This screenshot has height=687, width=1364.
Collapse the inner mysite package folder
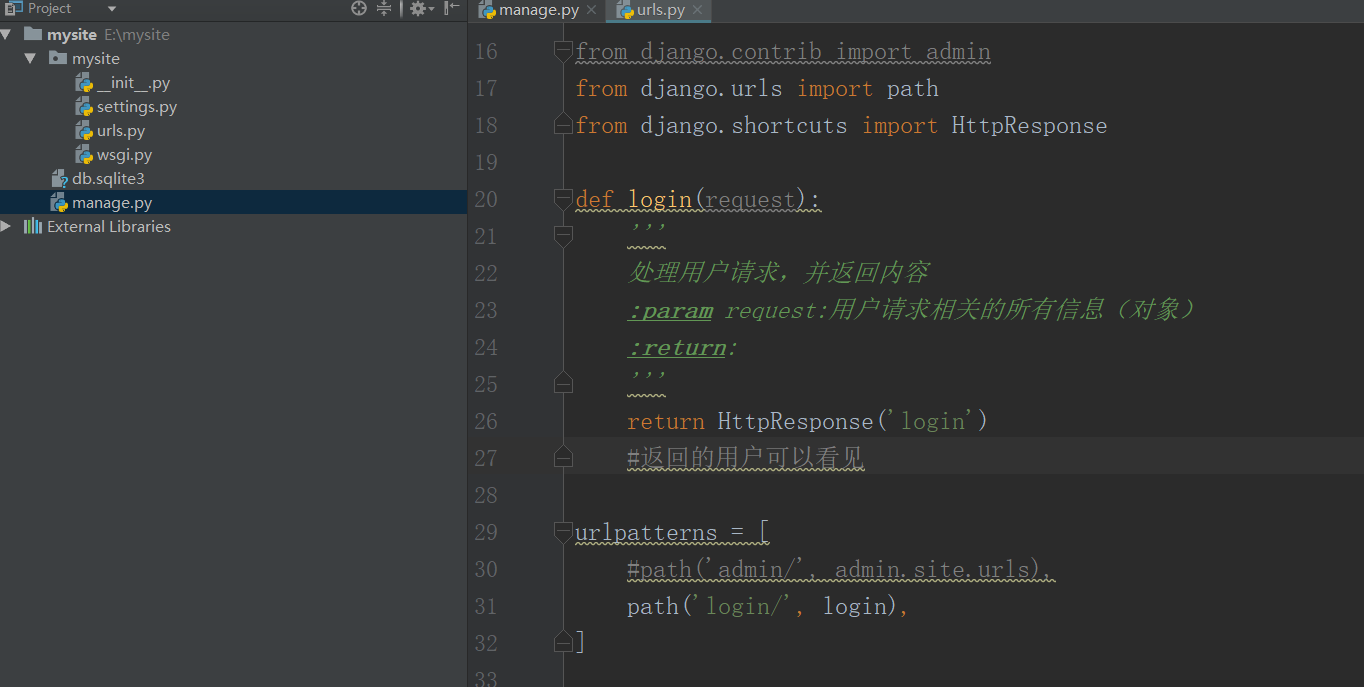pyautogui.click(x=31, y=58)
